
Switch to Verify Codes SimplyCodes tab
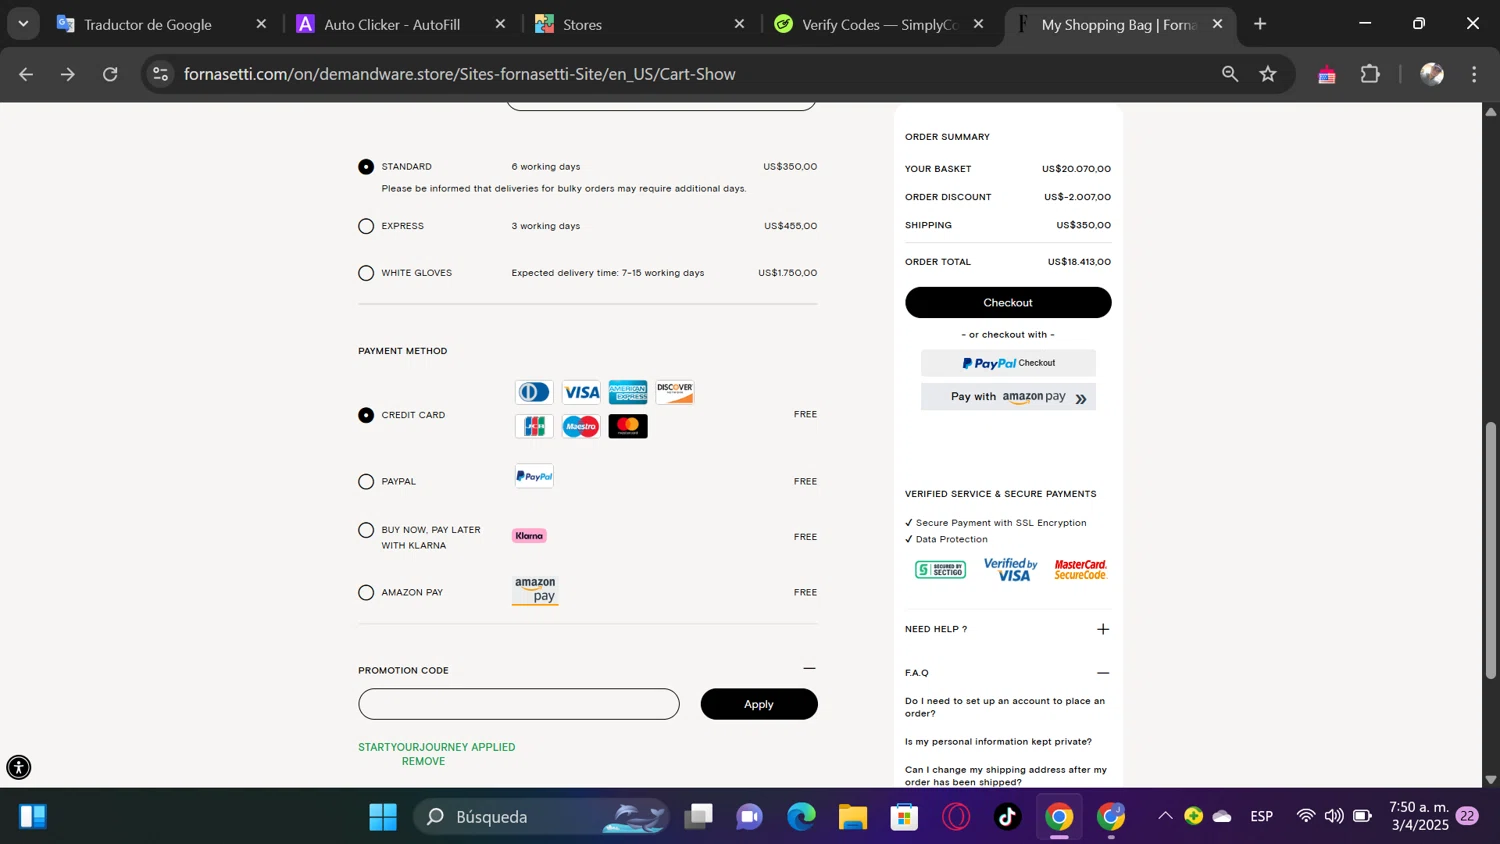(880, 24)
